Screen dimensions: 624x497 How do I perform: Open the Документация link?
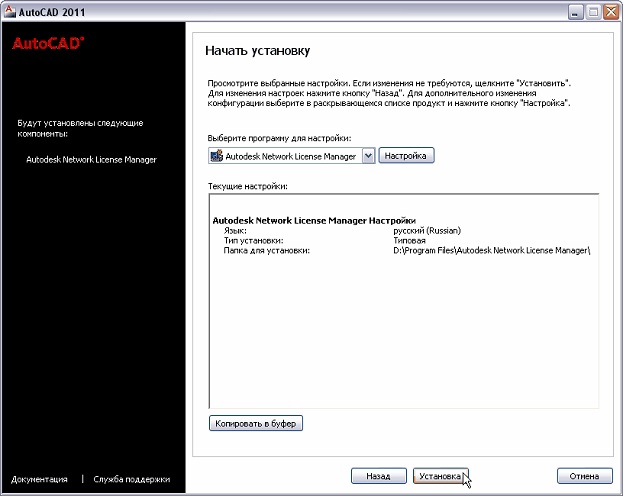39,479
